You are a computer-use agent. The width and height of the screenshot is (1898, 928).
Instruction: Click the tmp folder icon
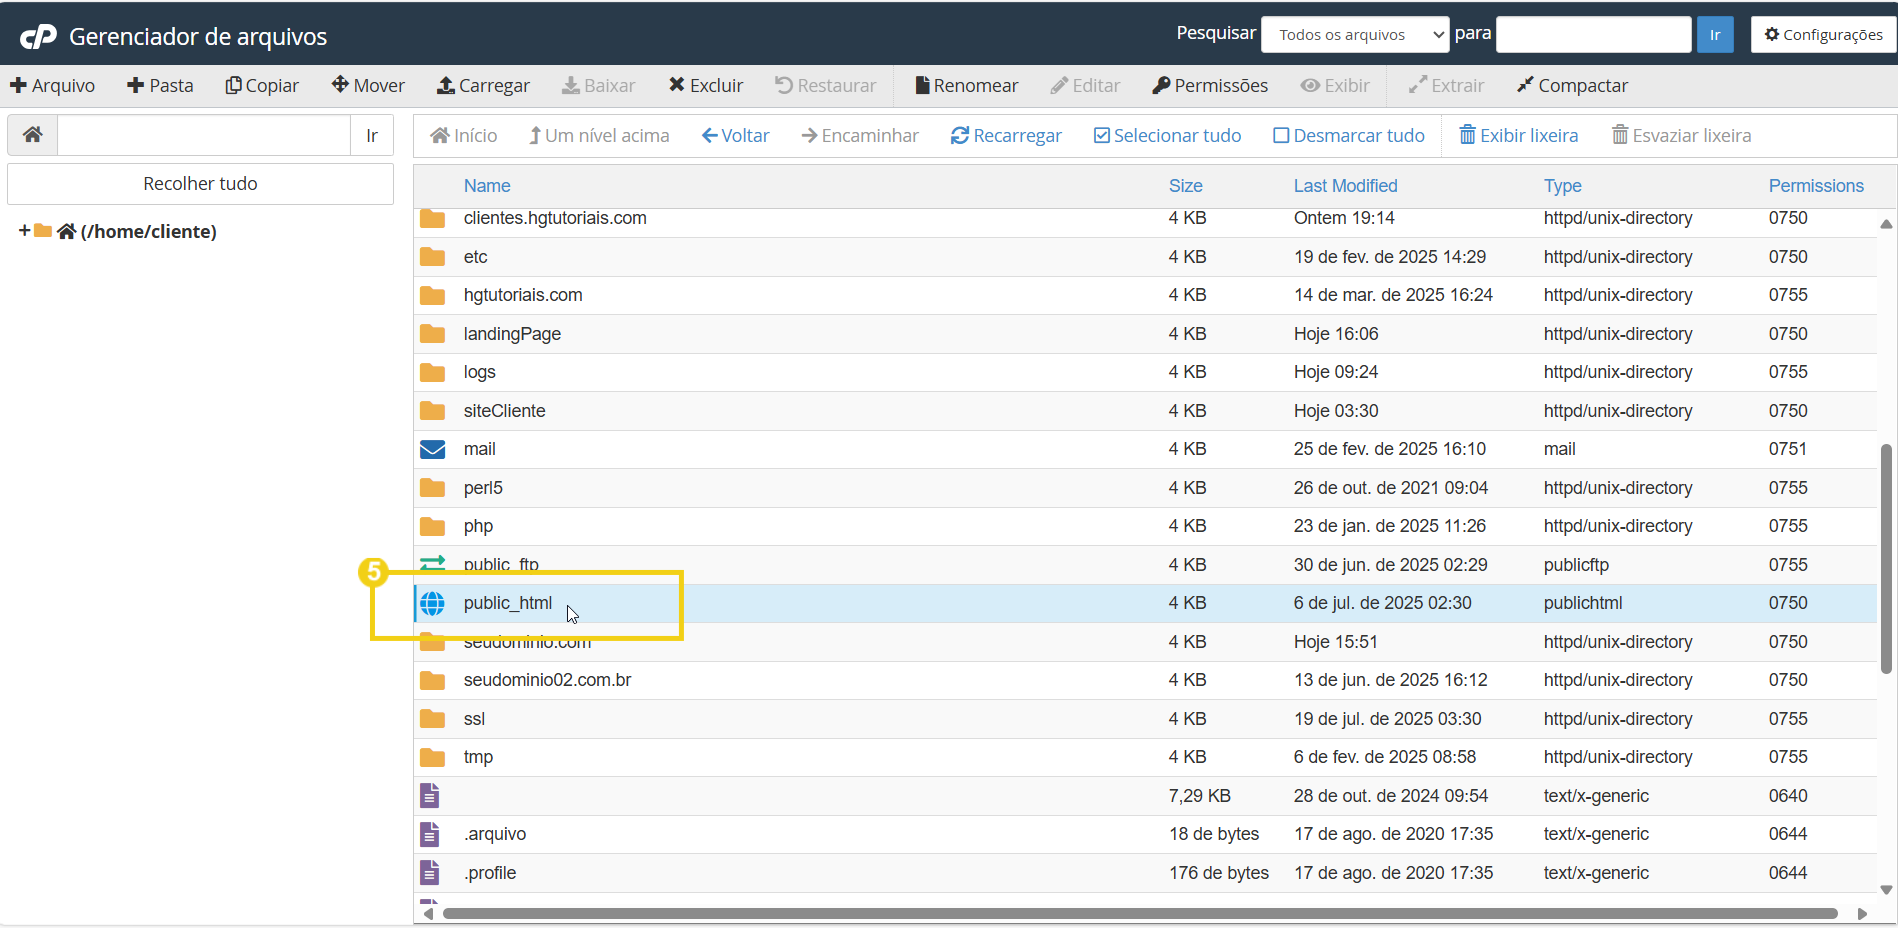pos(432,757)
